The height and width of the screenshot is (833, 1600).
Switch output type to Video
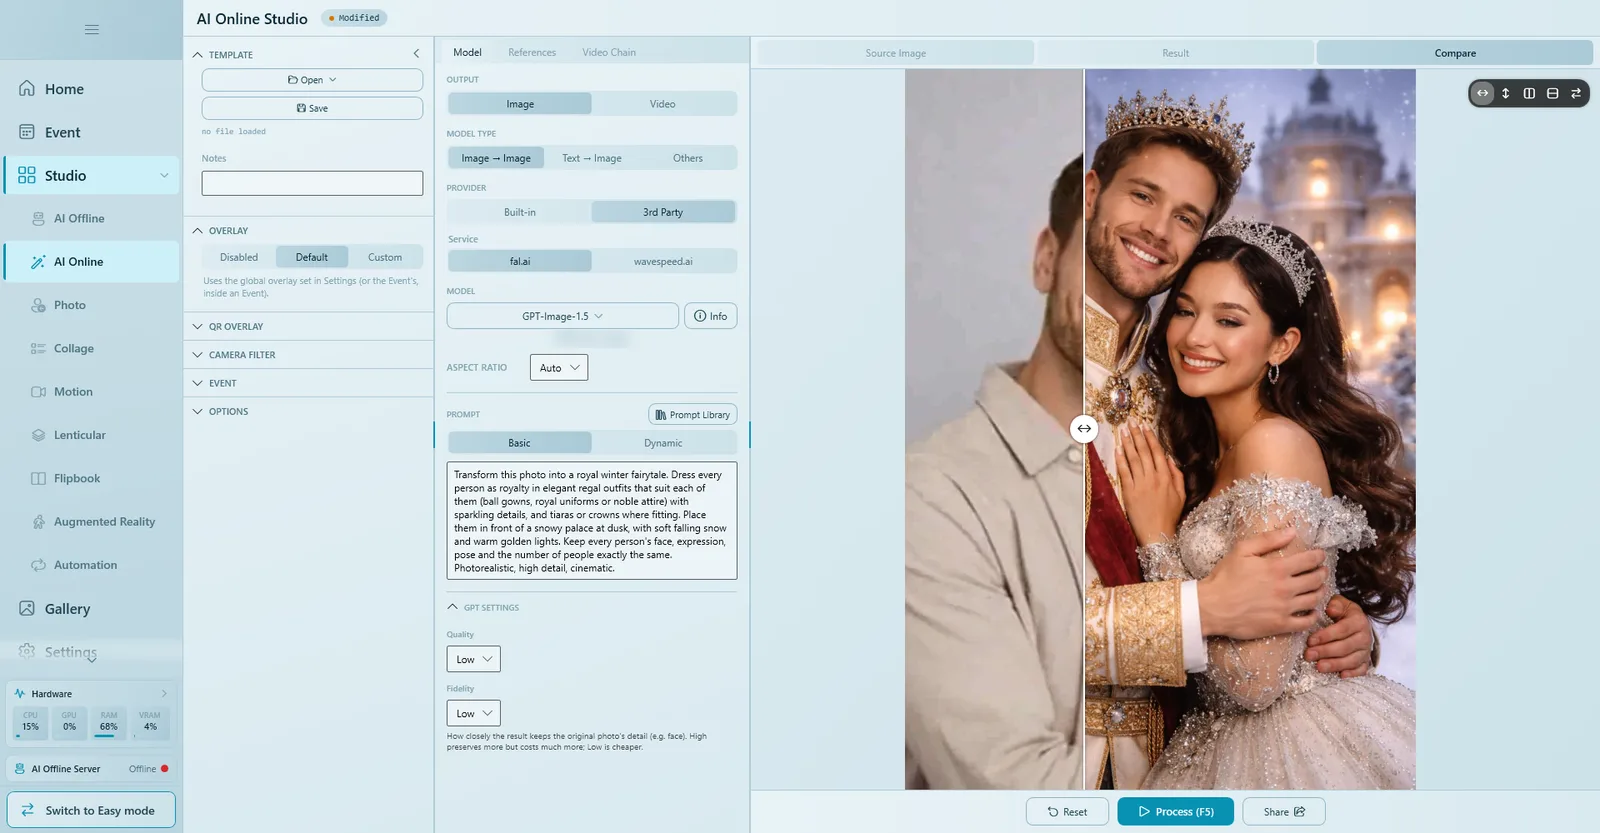tap(663, 104)
